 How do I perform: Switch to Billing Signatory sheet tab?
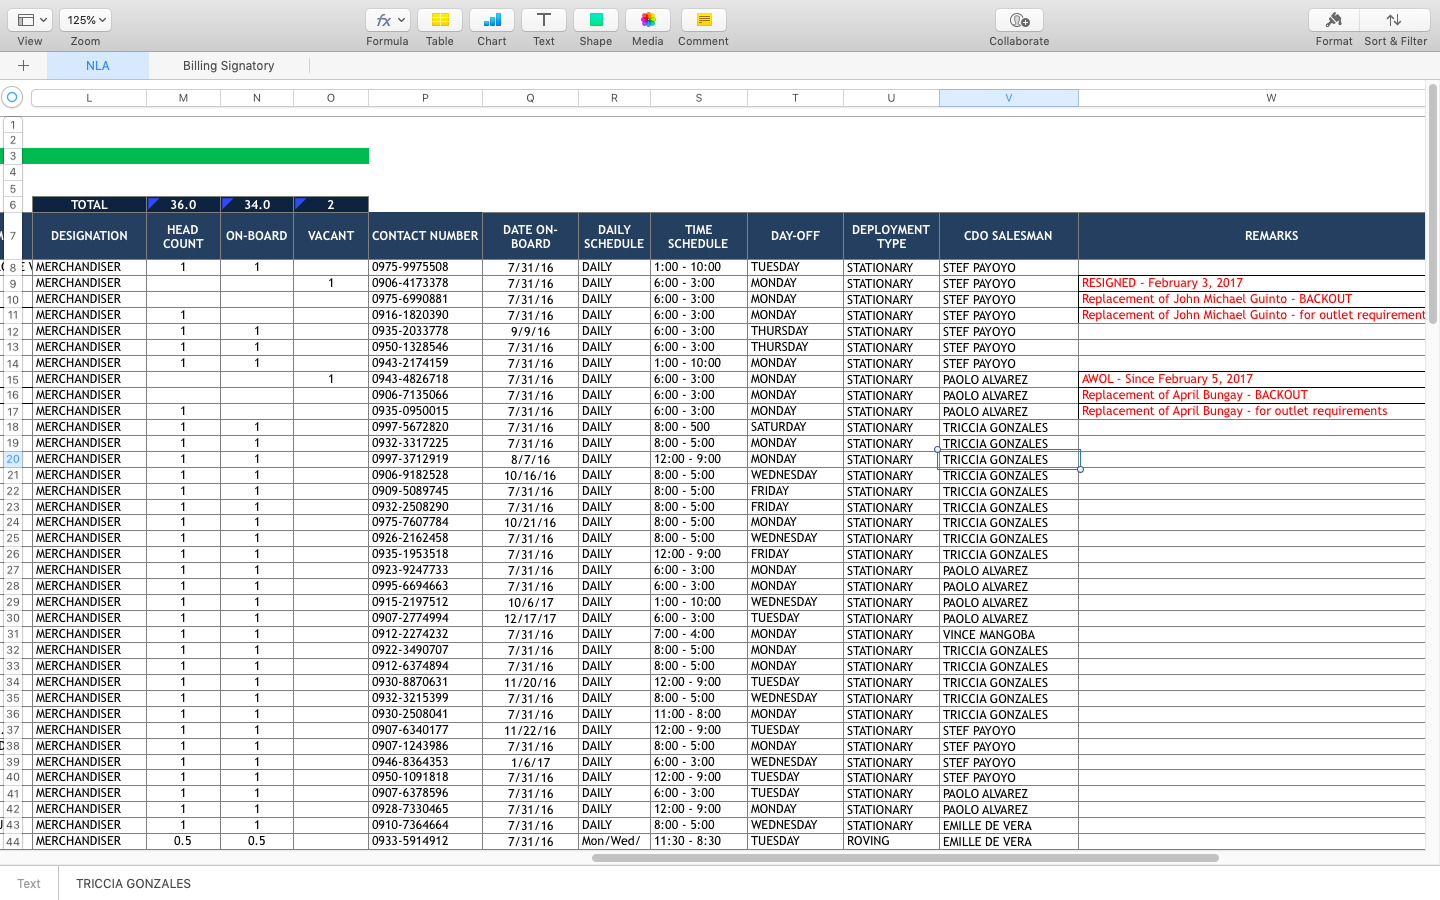coord(228,65)
